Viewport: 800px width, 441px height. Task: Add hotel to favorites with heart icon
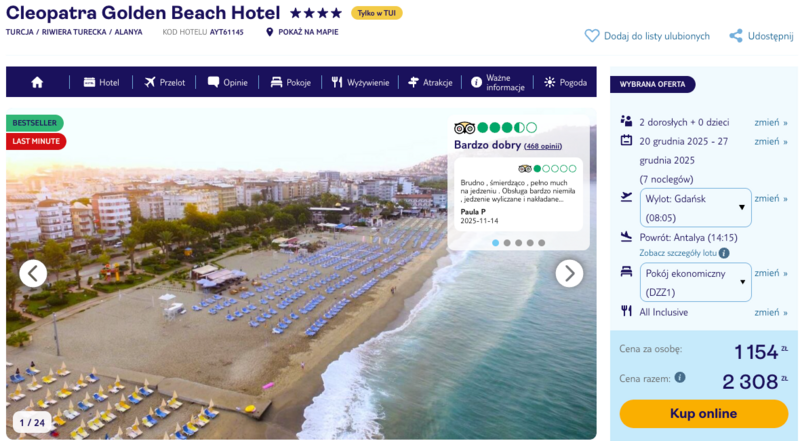coord(592,36)
